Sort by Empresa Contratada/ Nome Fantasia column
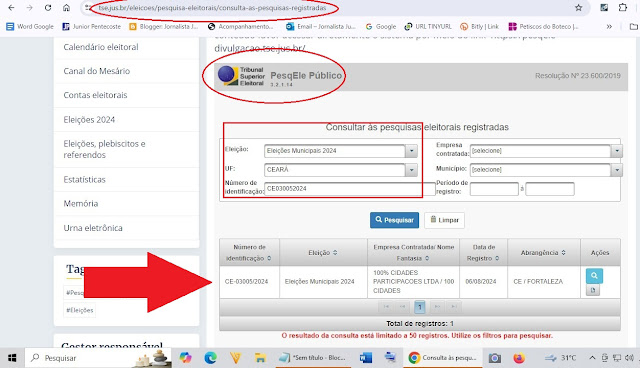This screenshot has height=368, width=640. 413,253
